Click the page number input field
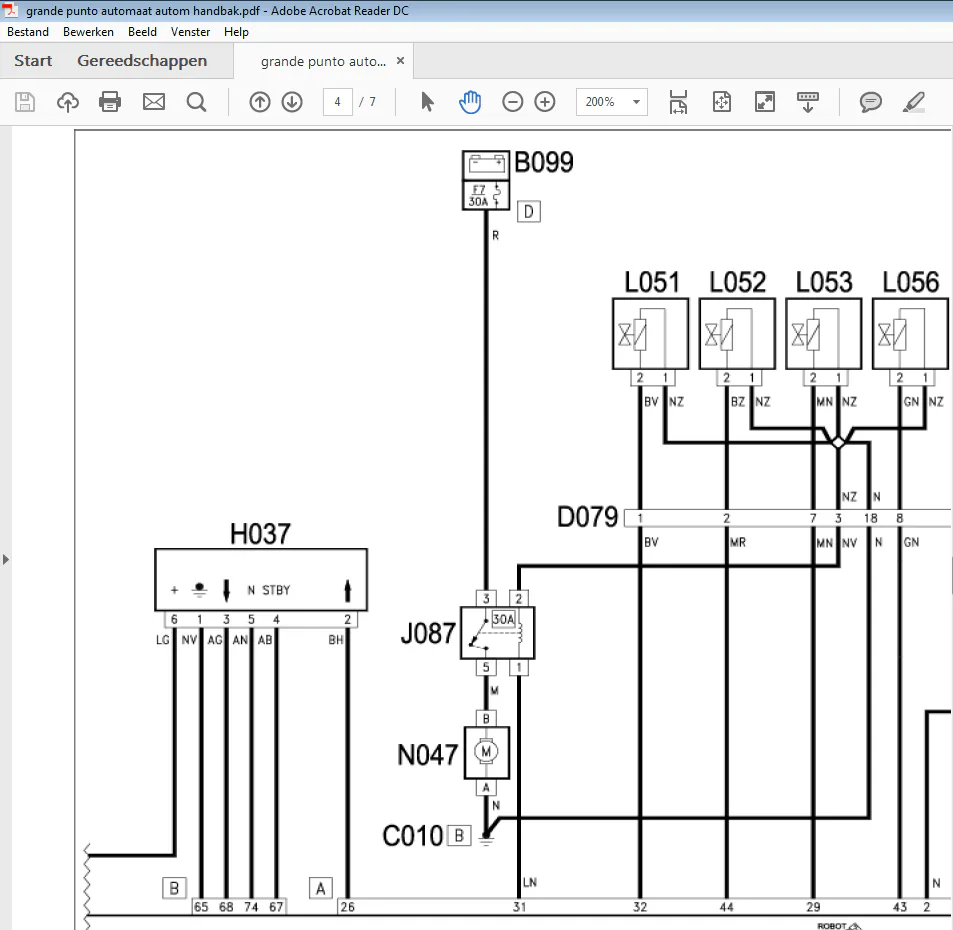This screenshot has height=930, width=953. [x=338, y=102]
